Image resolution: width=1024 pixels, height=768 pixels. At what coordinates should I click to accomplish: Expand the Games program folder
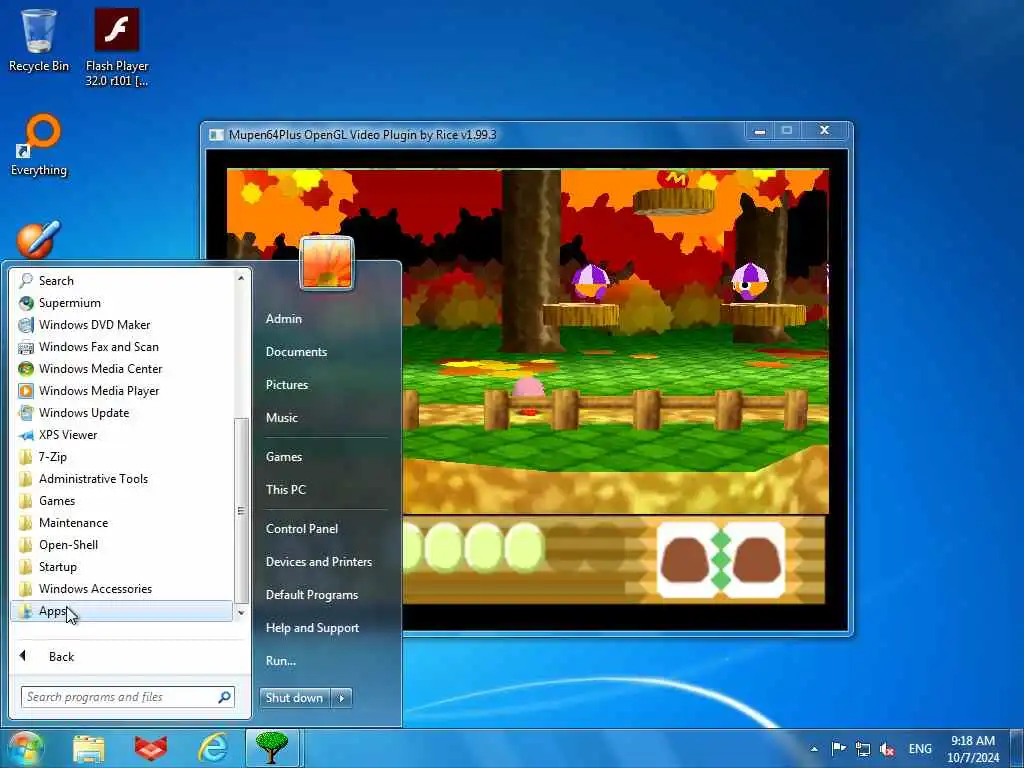tap(121, 501)
